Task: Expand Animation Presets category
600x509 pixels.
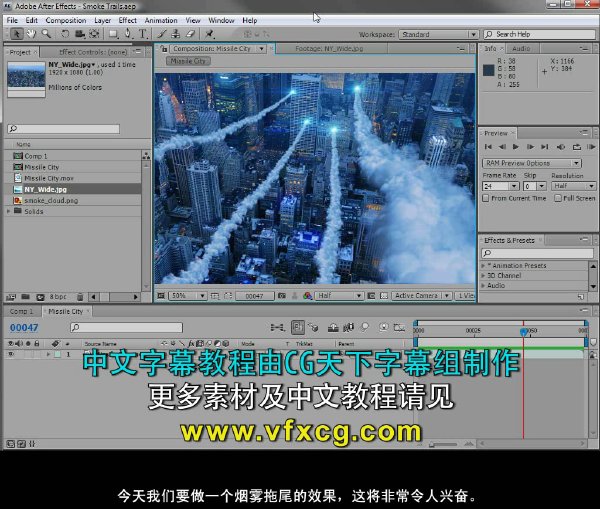Action: pos(484,265)
